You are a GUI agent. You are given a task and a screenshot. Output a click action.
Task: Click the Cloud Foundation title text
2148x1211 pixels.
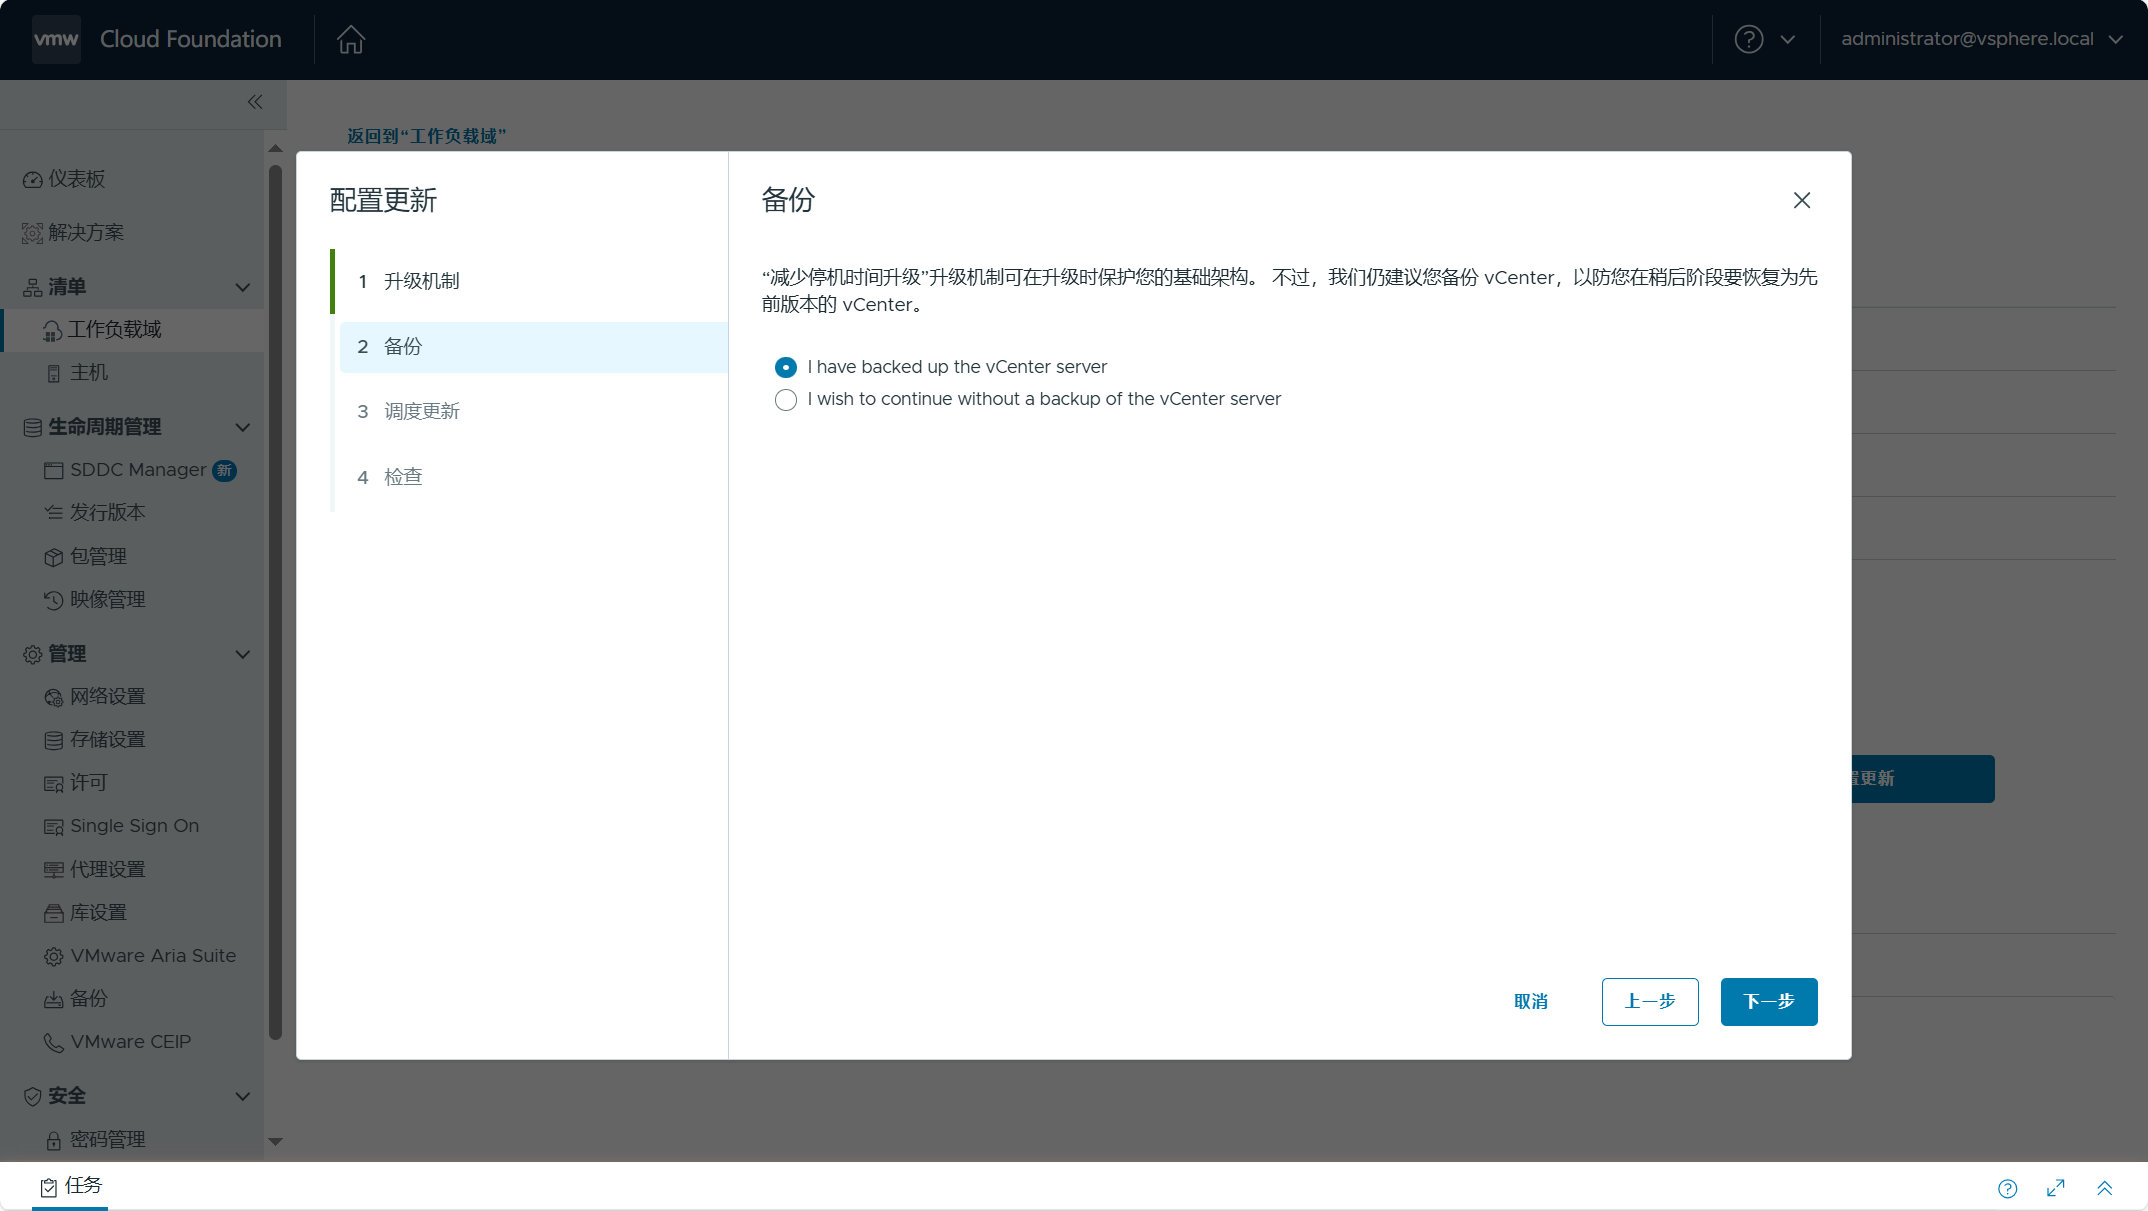191,39
